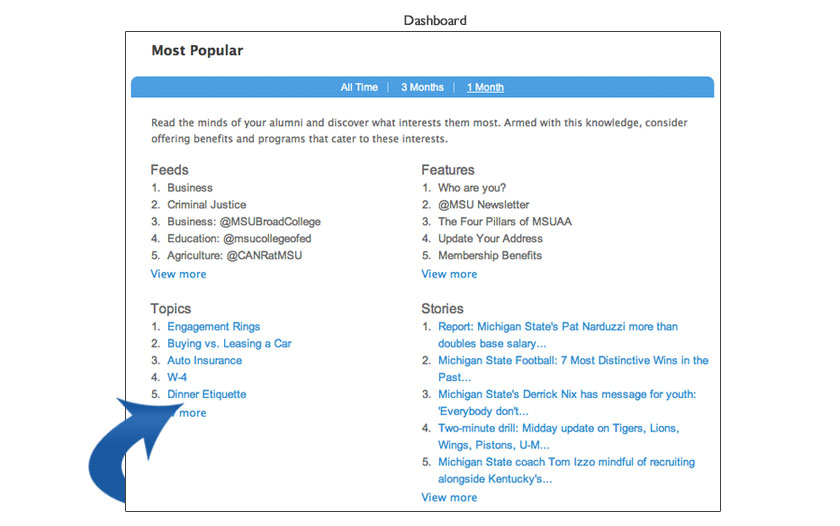
Task: Open the Auto Insurance topic
Action: [204, 360]
